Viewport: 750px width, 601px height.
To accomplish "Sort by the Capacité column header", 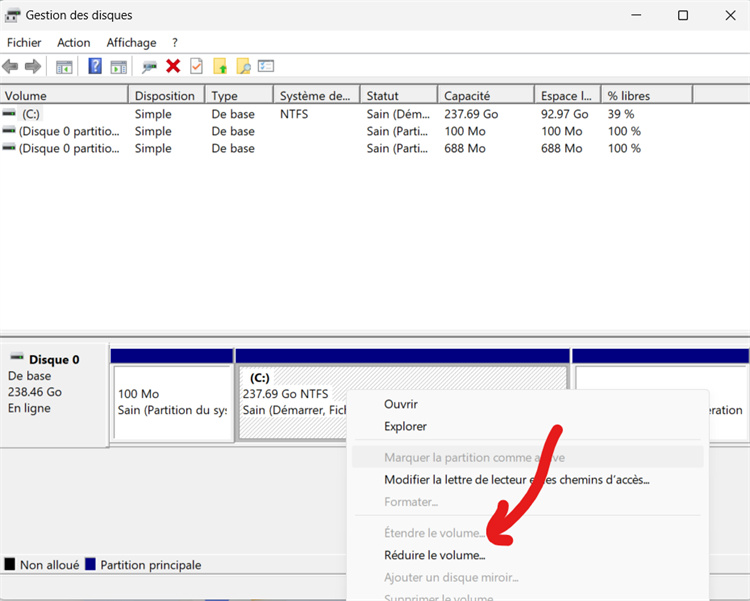I will [x=486, y=96].
